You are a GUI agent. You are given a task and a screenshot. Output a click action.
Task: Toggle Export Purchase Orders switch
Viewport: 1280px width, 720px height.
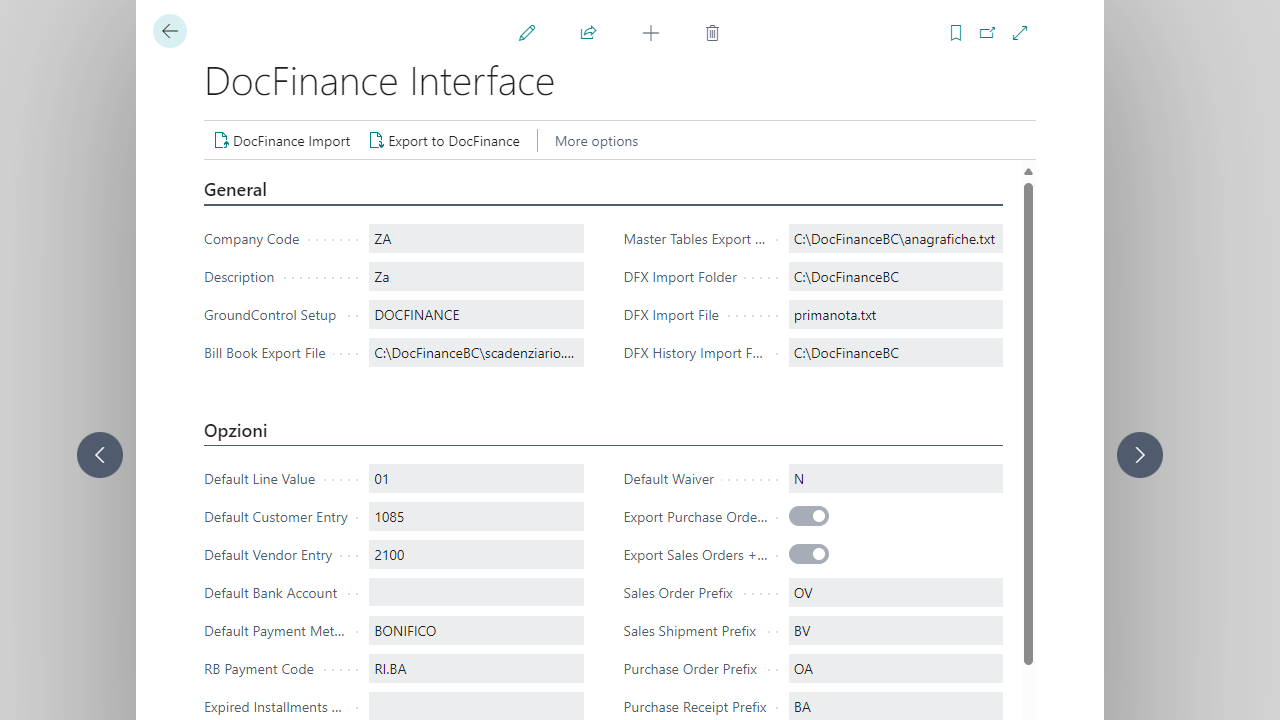click(x=809, y=516)
